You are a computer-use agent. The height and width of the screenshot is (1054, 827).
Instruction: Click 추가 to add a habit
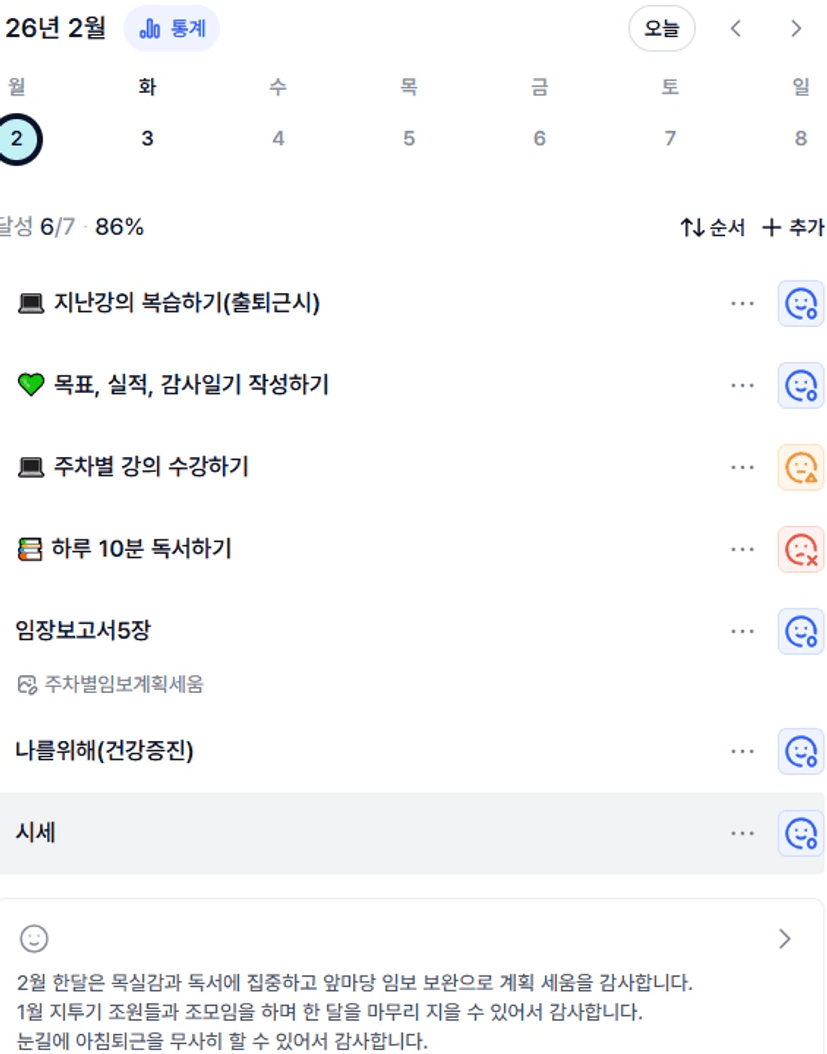(793, 228)
